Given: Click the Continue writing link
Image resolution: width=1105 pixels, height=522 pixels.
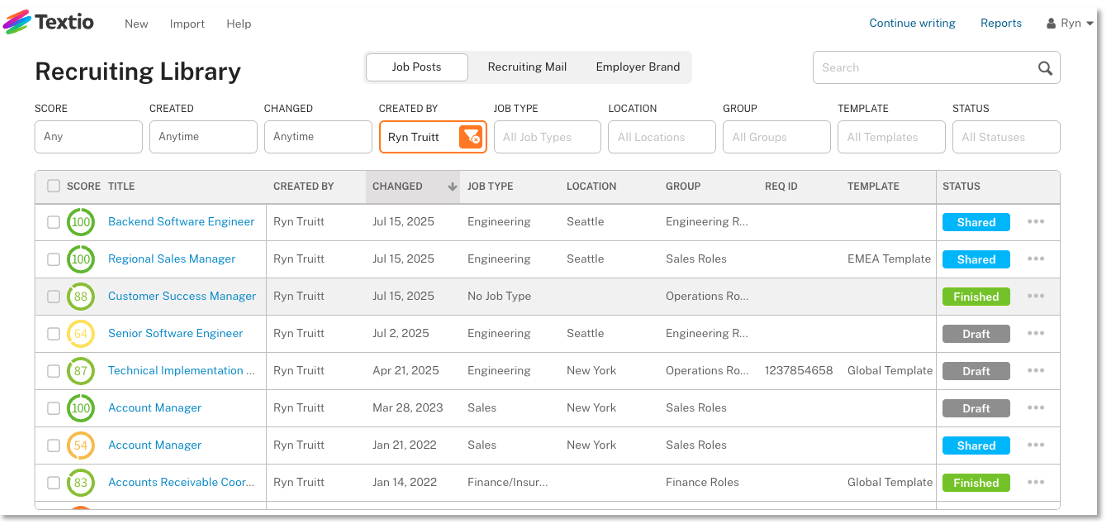Looking at the screenshot, I should click(x=912, y=23).
